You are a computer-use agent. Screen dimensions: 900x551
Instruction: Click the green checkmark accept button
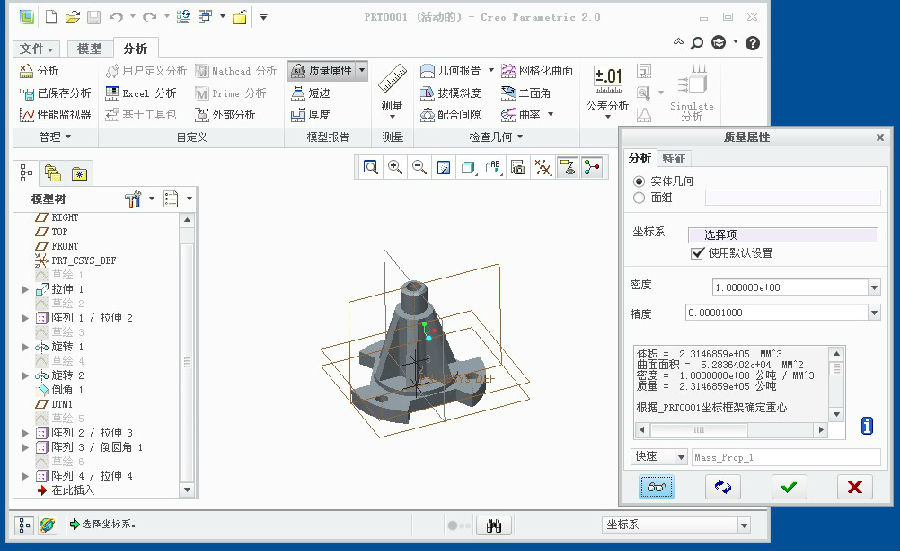point(789,487)
